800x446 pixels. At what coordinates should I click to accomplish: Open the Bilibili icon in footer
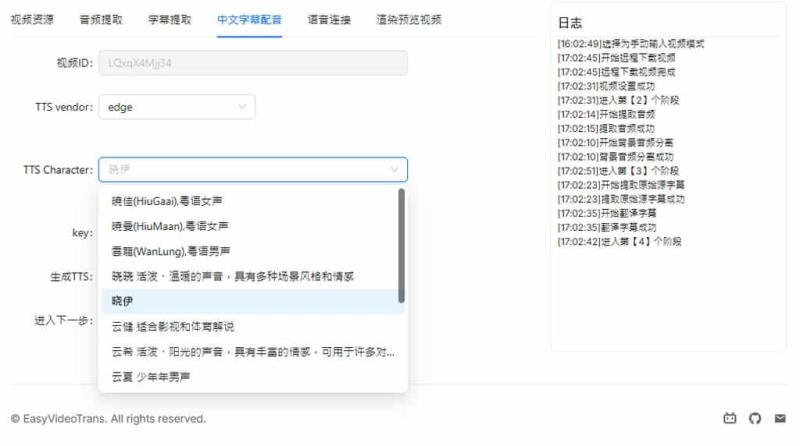[730, 418]
